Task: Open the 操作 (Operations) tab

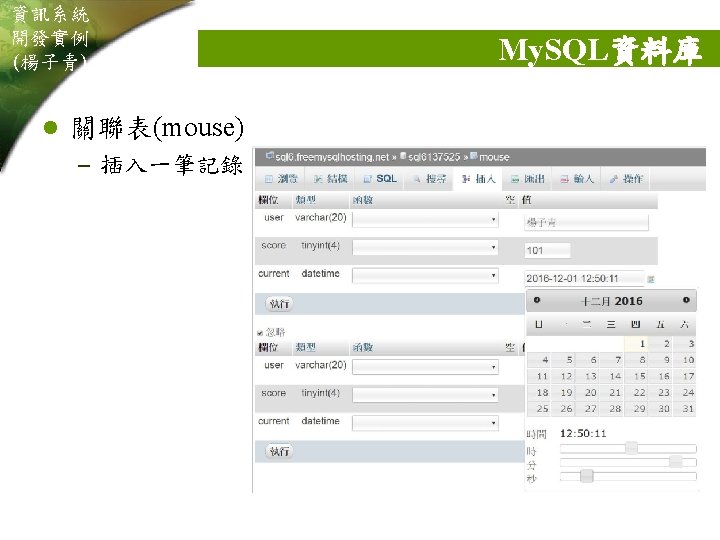Action: click(626, 179)
